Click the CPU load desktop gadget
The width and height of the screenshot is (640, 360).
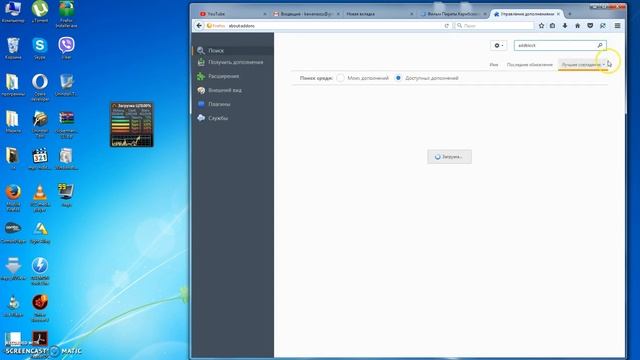[x=132, y=124]
